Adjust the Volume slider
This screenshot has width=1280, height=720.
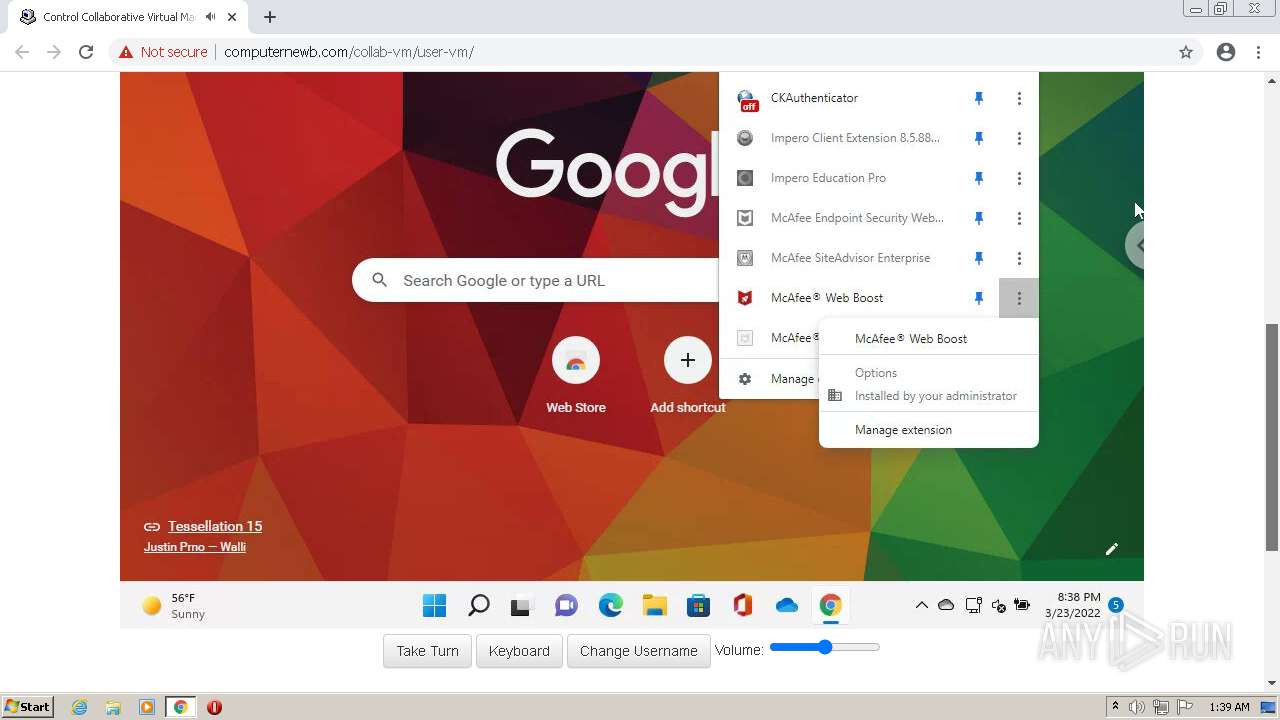pos(825,647)
